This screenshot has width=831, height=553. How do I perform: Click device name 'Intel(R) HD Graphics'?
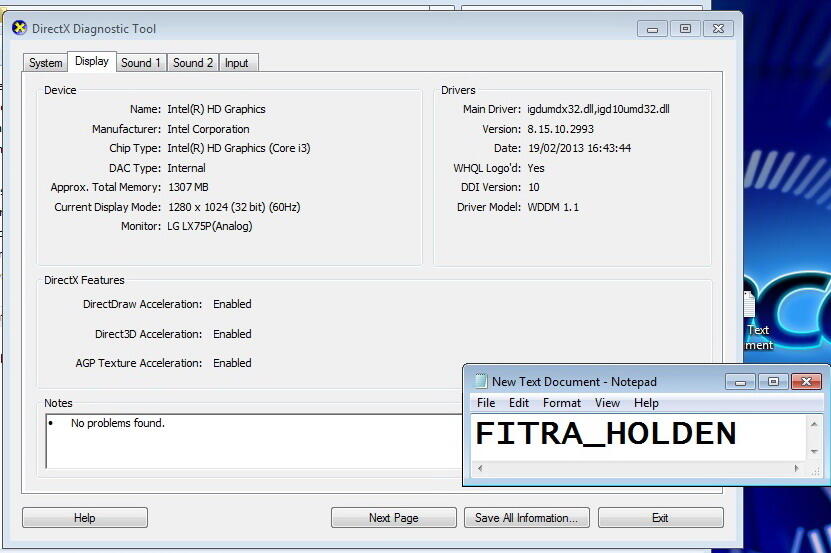(216, 109)
